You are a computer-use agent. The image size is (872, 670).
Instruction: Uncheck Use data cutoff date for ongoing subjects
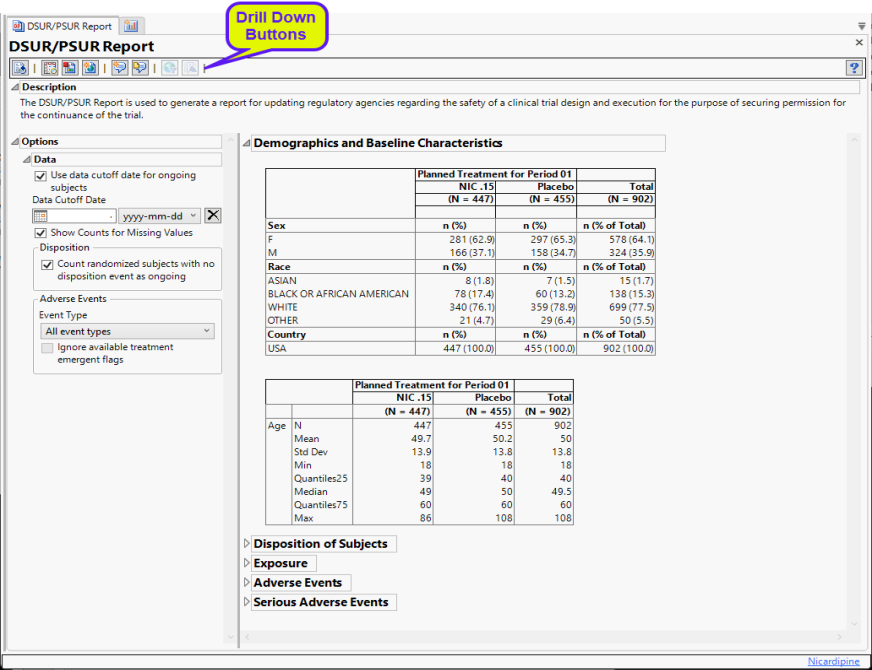point(41,175)
